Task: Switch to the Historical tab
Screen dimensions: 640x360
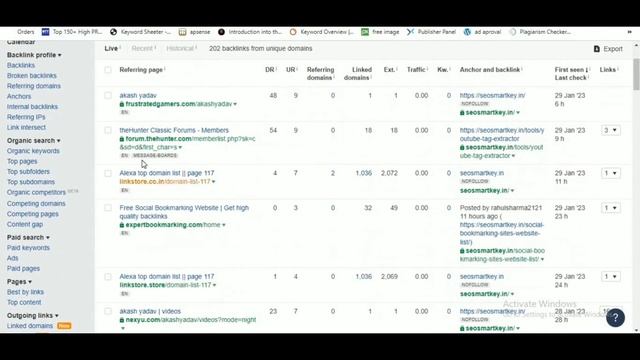Action: point(180,49)
